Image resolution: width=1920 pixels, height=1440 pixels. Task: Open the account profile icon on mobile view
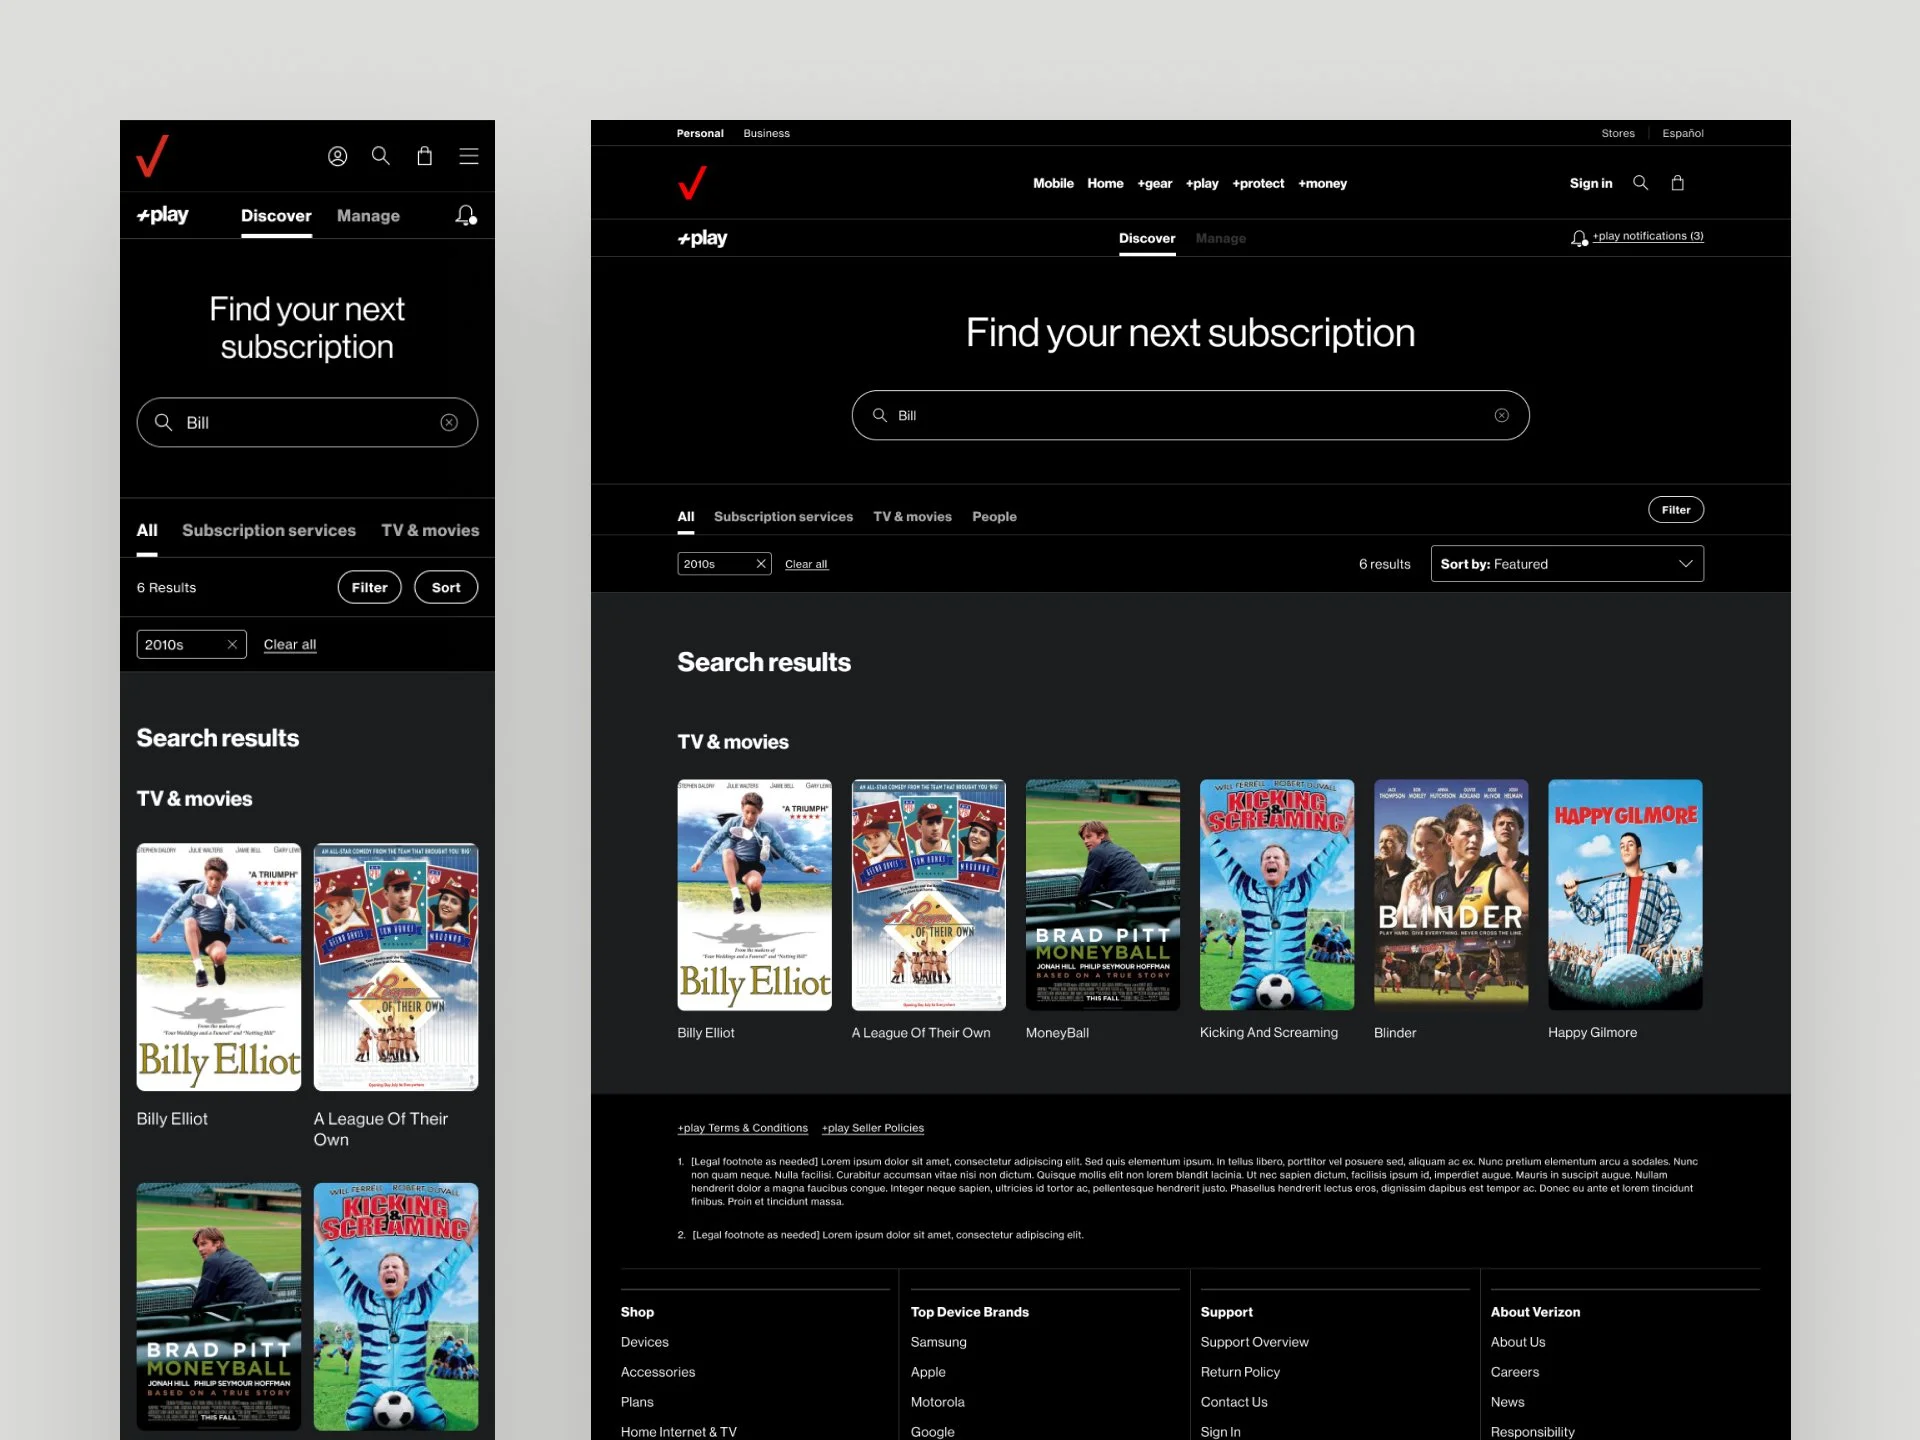[x=338, y=156]
